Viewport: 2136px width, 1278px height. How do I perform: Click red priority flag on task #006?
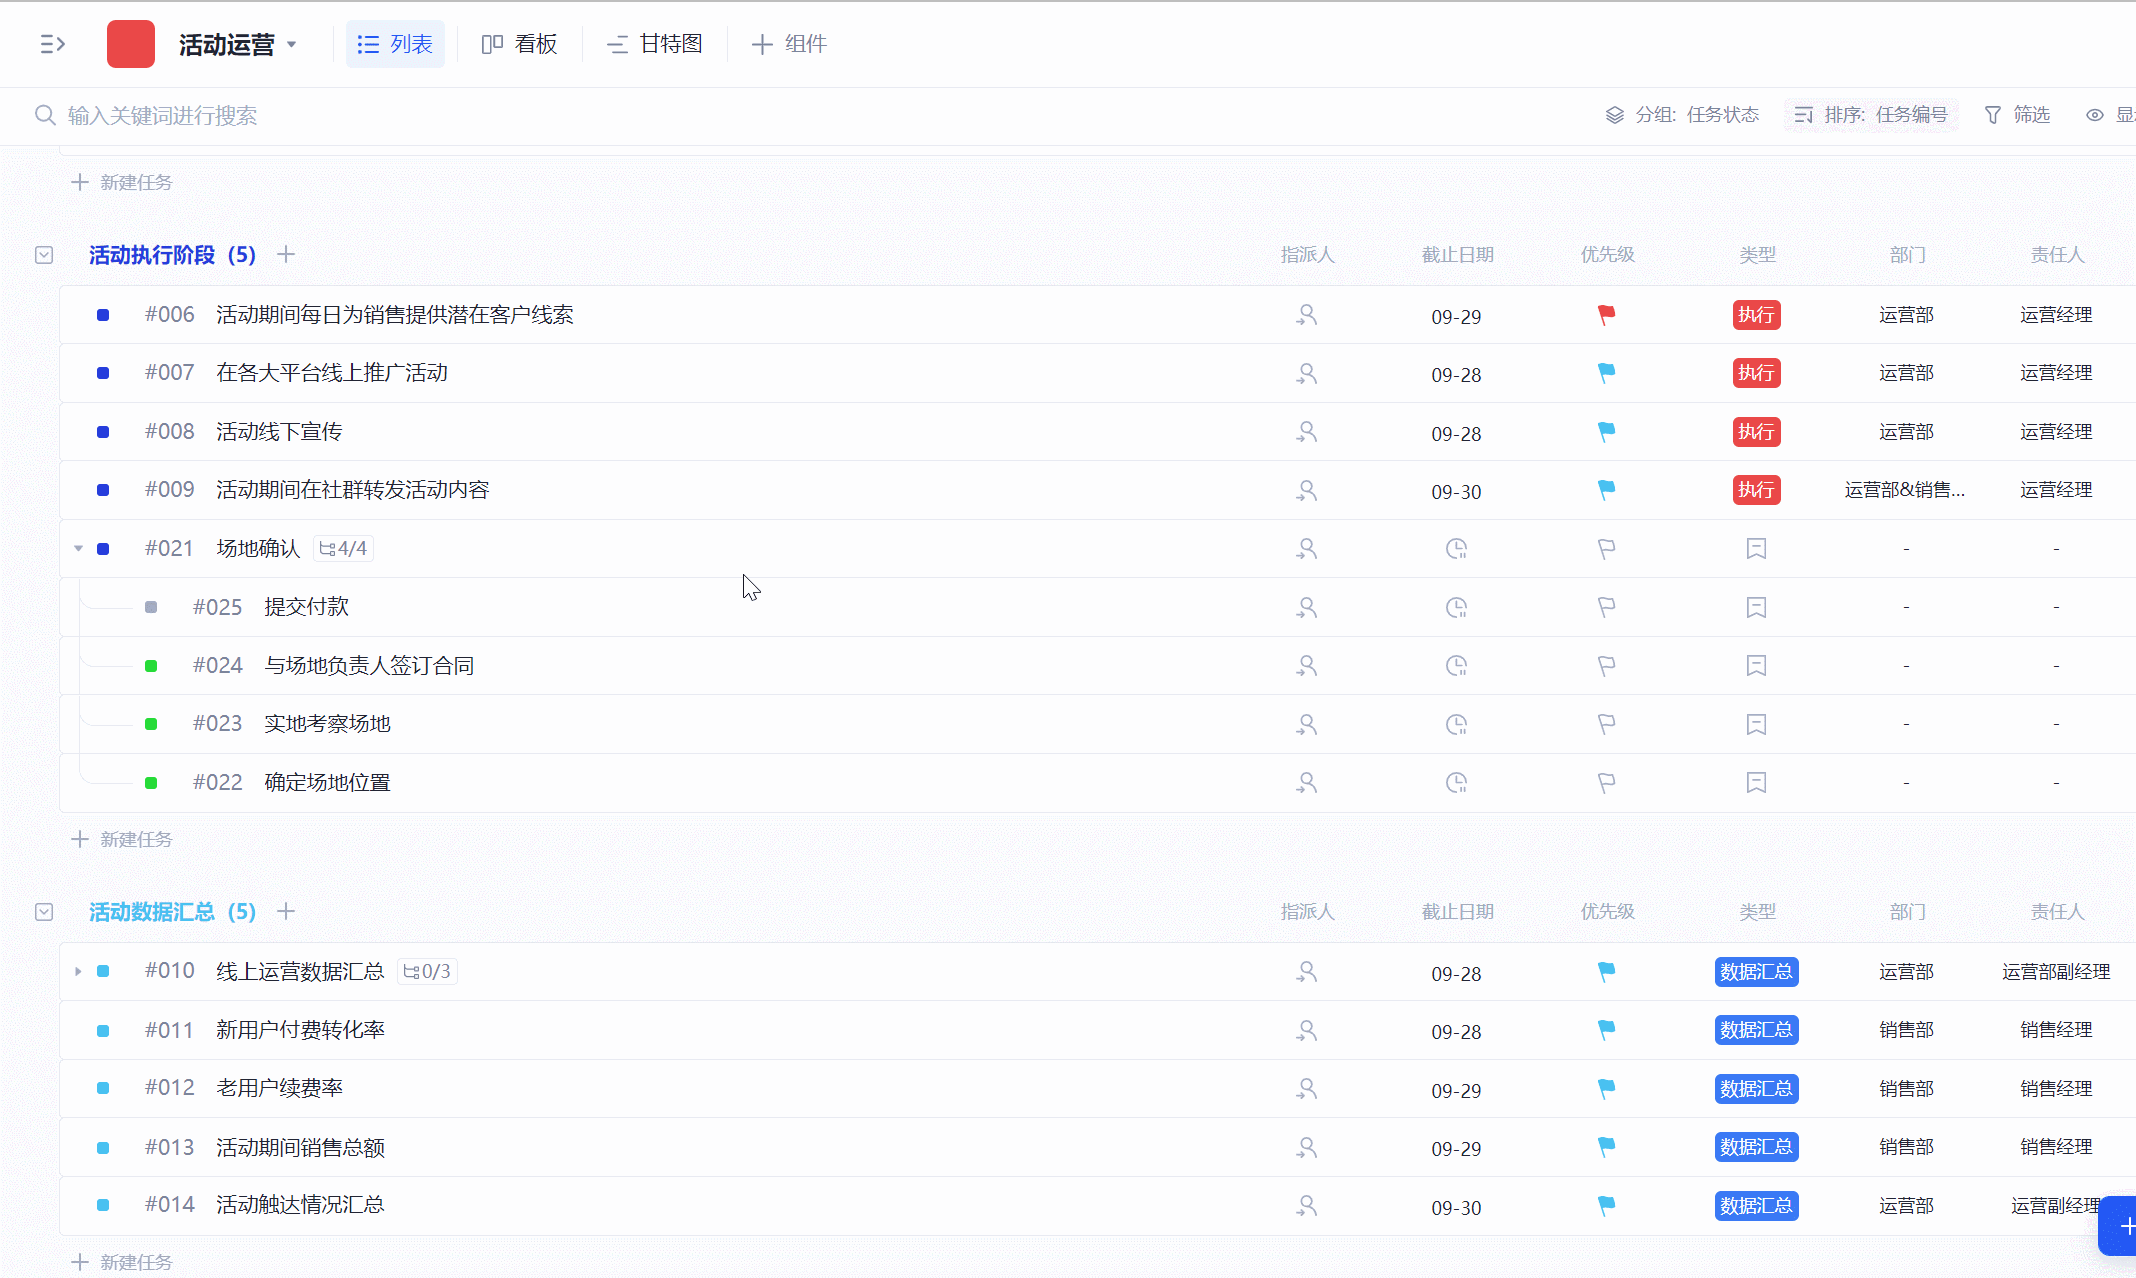(x=1606, y=315)
